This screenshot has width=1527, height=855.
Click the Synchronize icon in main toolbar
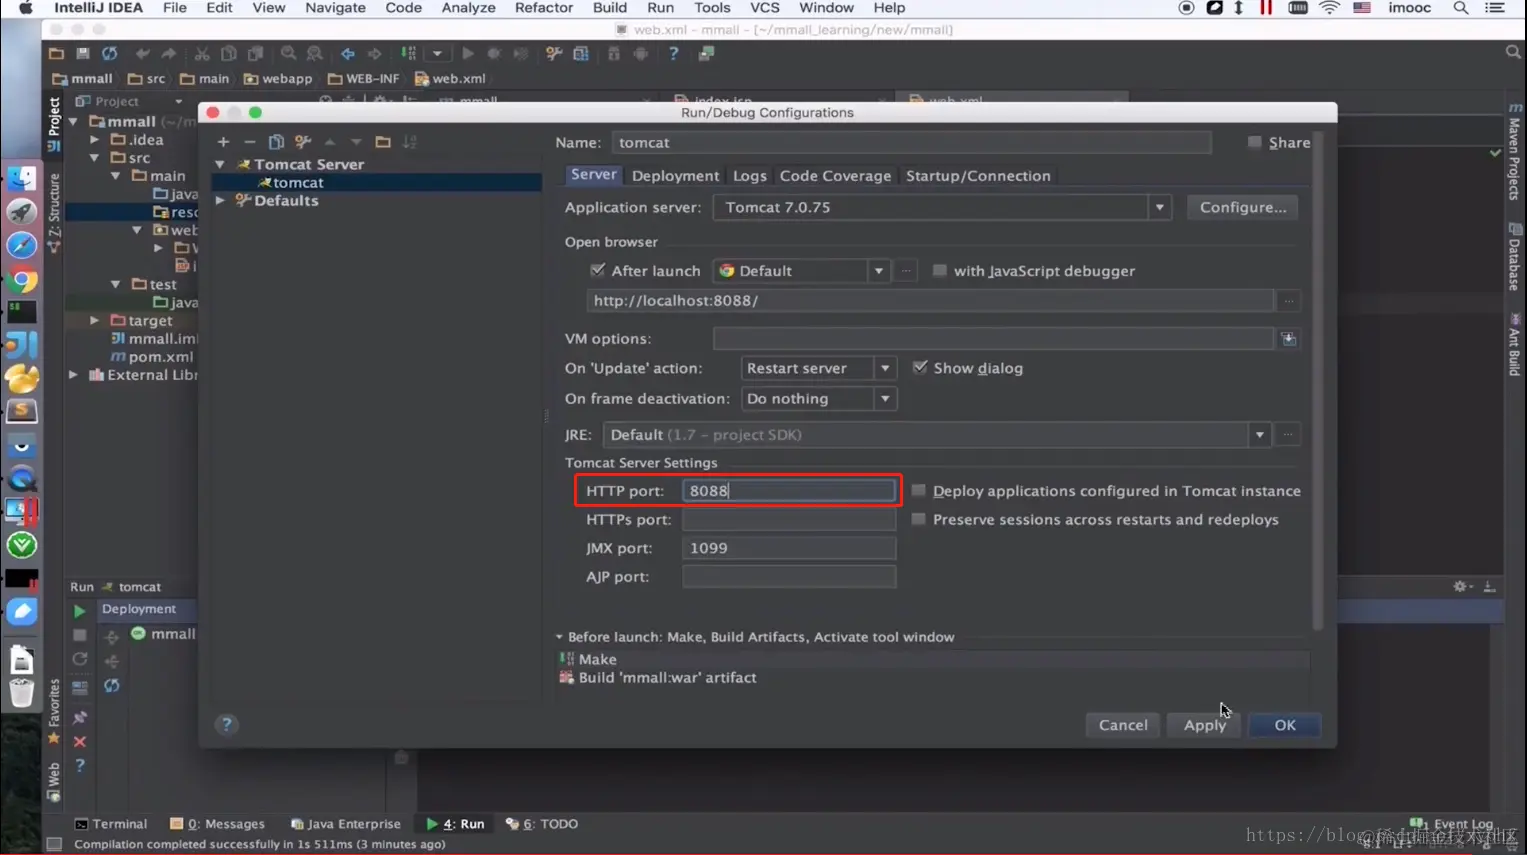pos(110,54)
